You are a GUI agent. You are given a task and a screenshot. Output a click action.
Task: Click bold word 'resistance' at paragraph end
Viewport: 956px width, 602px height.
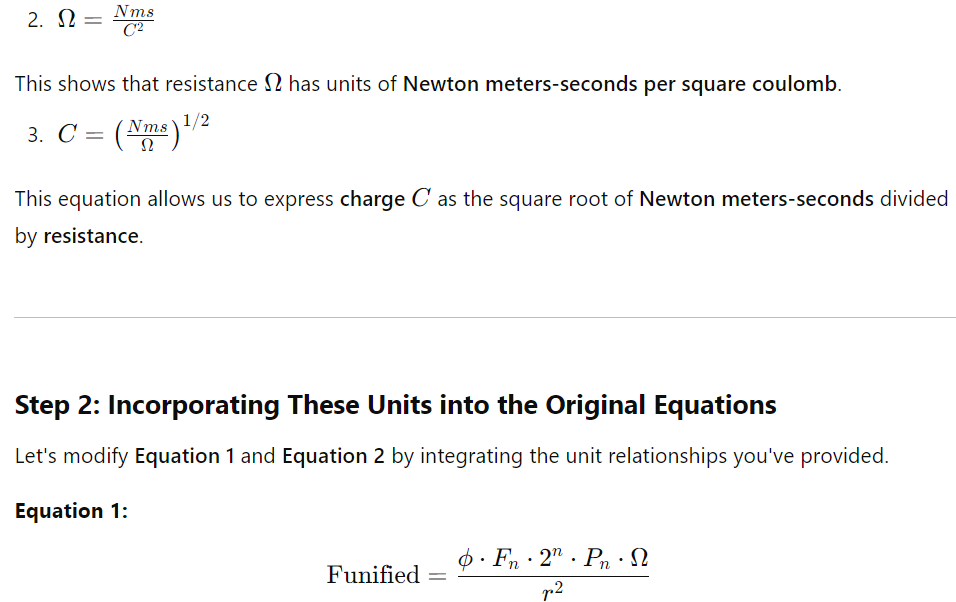pyautogui.click(x=91, y=235)
